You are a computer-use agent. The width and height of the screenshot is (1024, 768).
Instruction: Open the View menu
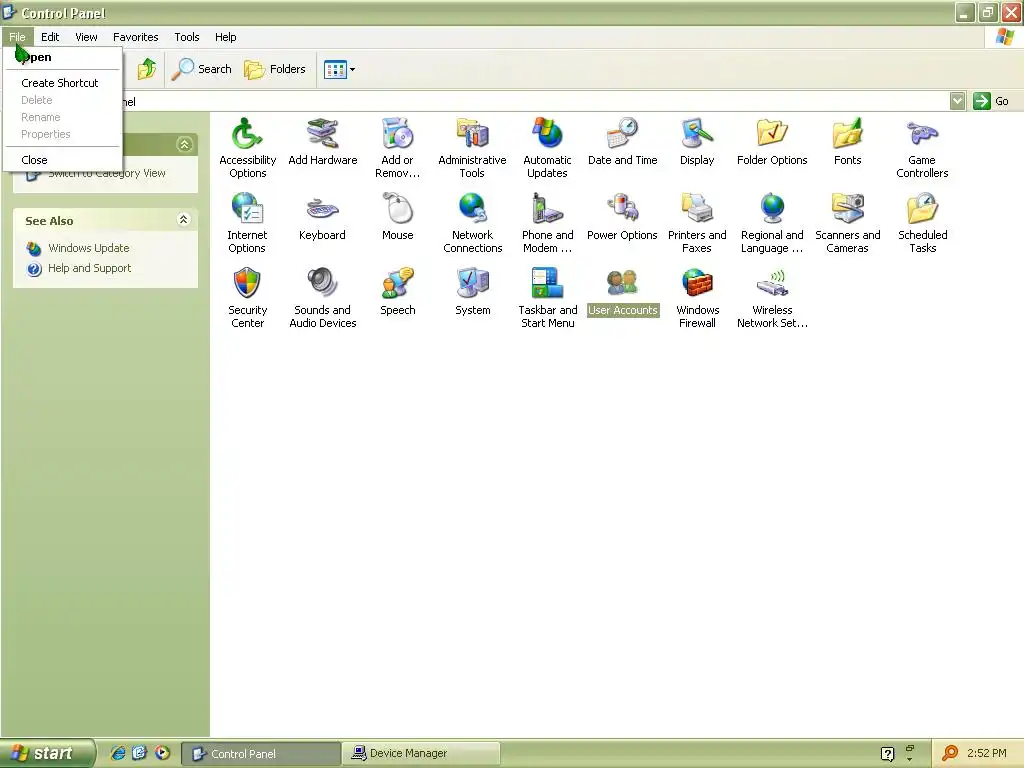(x=86, y=37)
